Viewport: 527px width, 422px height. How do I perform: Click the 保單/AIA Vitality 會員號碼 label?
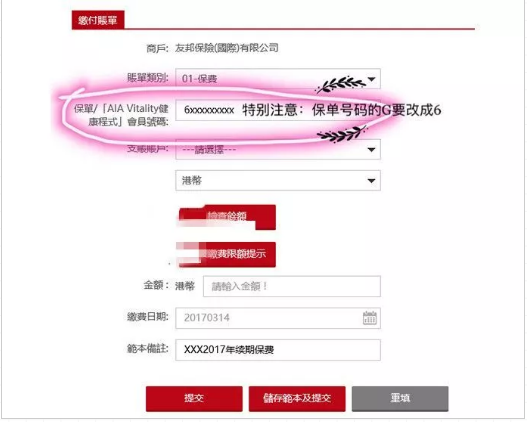pyautogui.click(x=121, y=115)
